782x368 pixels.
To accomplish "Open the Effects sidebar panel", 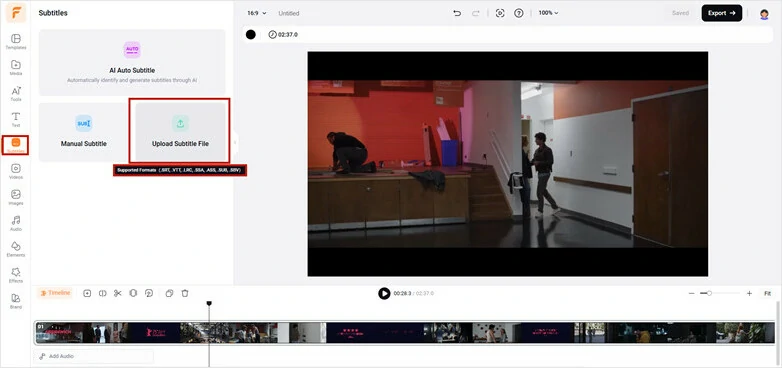I will pos(15,275).
